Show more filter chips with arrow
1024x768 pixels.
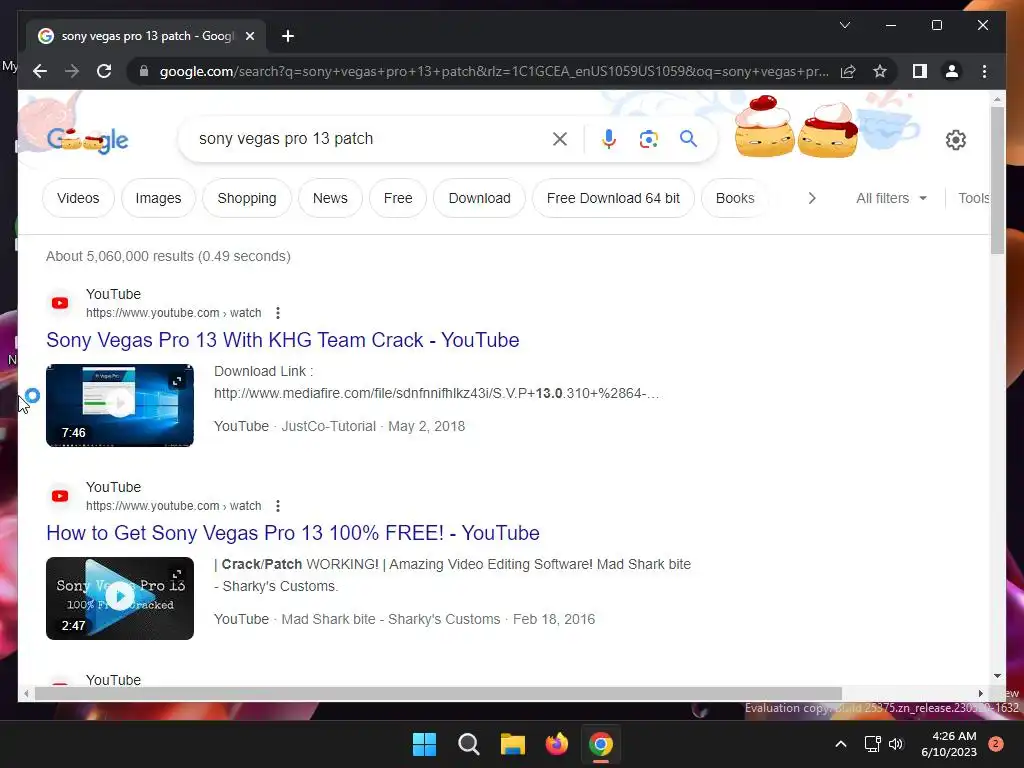pos(812,198)
